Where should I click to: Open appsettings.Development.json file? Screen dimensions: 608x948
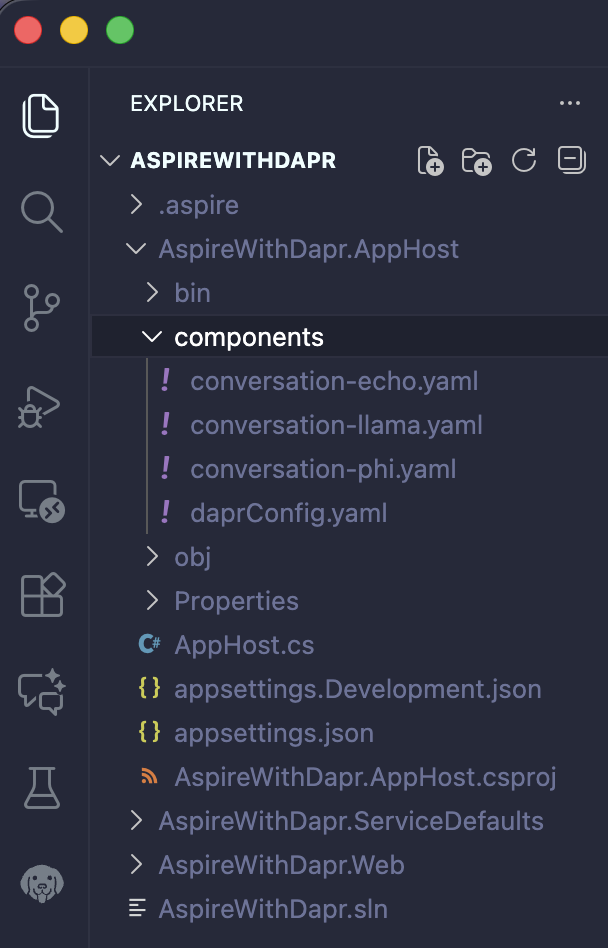(x=357, y=689)
